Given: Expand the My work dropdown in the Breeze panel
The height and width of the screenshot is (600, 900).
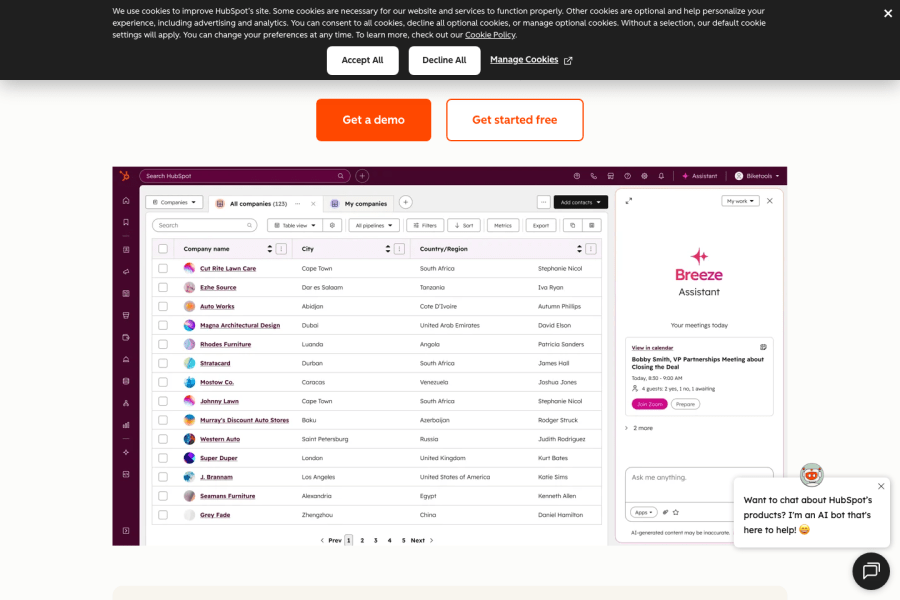Looking at the screenshot, I should [740, 200].
